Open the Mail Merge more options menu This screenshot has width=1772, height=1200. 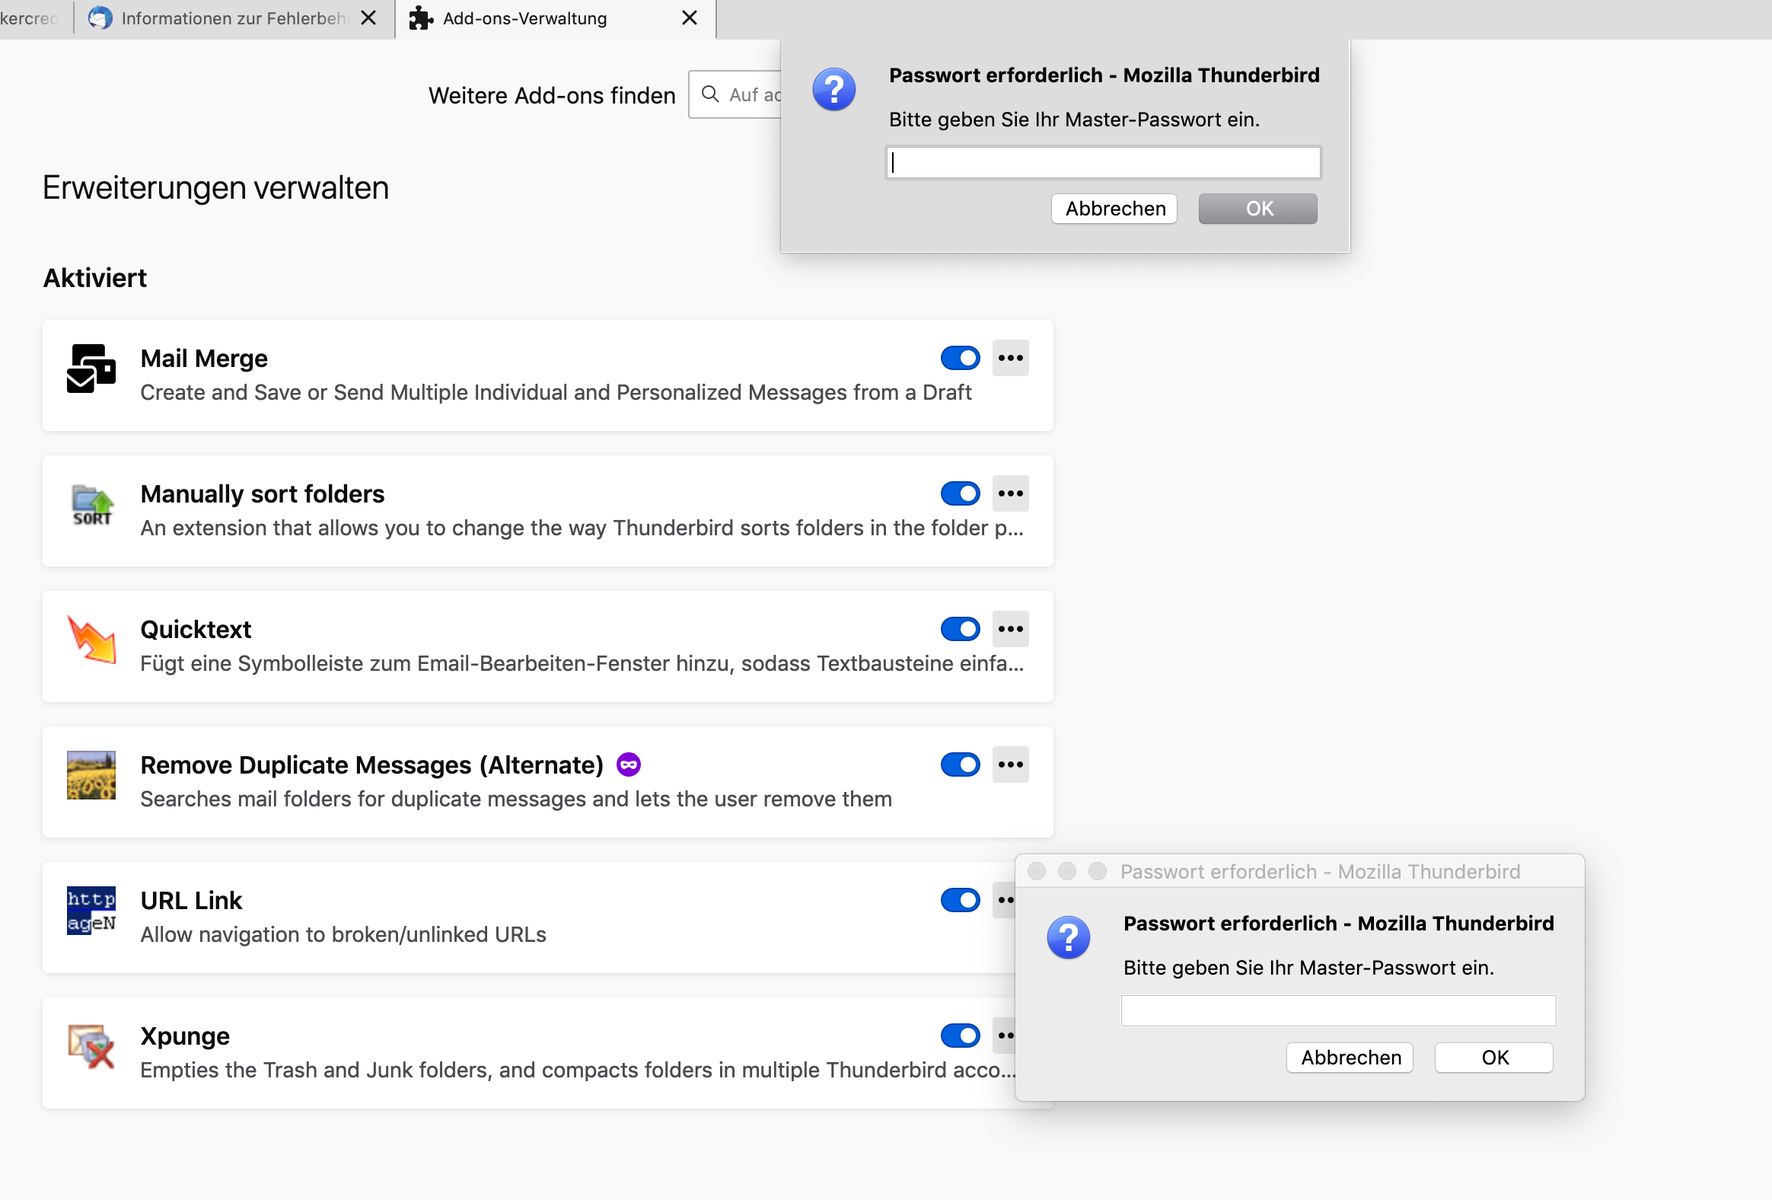pos(1011,358)
